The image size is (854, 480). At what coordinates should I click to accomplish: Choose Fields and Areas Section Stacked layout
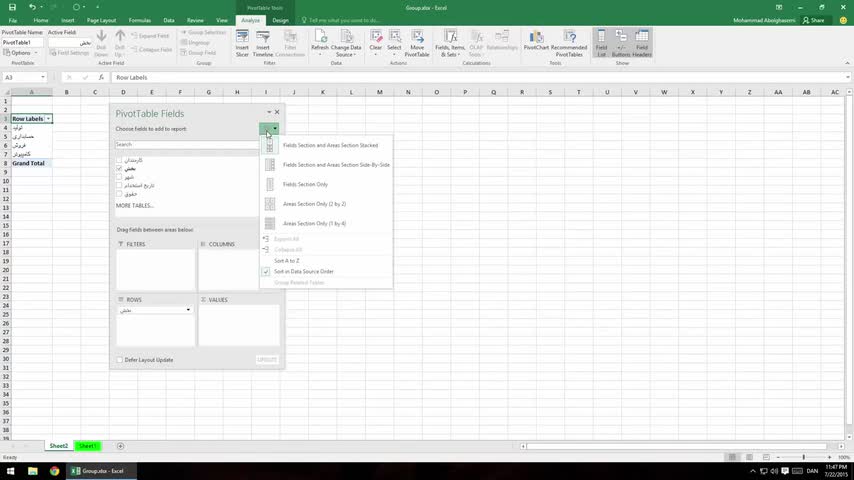[326, 145]
